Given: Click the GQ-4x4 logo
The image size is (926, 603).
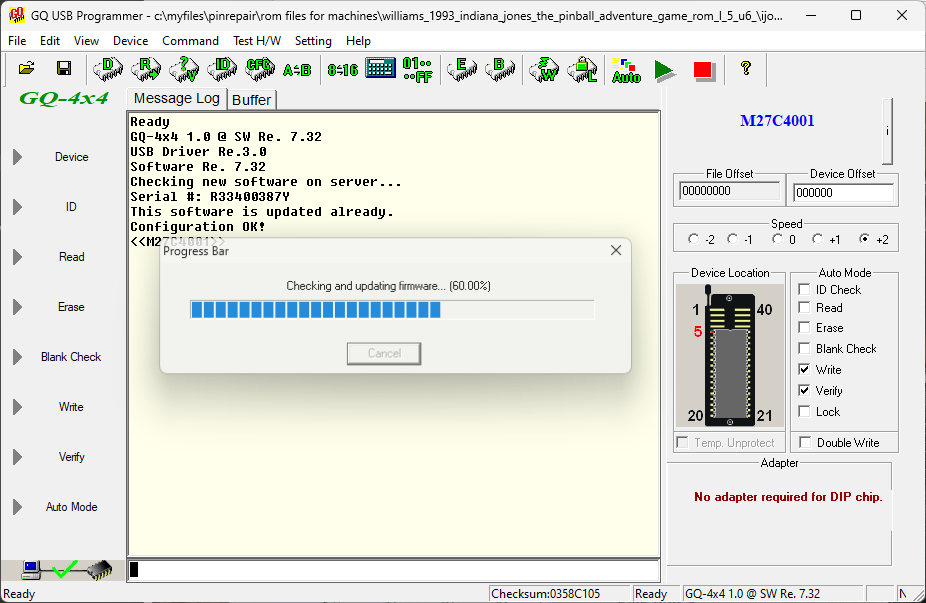Looking at the screenshot, I should tap(64, 98).
